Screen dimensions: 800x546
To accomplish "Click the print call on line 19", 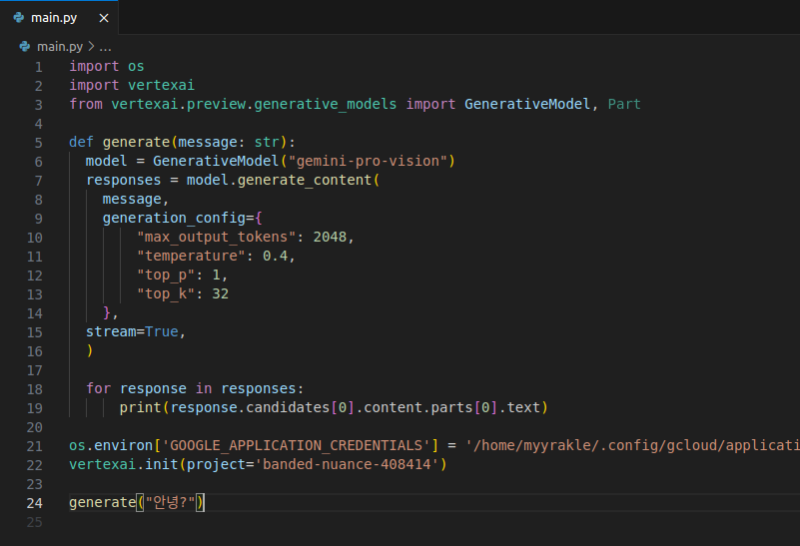I will pyautogui.click(x=140, y=407).
